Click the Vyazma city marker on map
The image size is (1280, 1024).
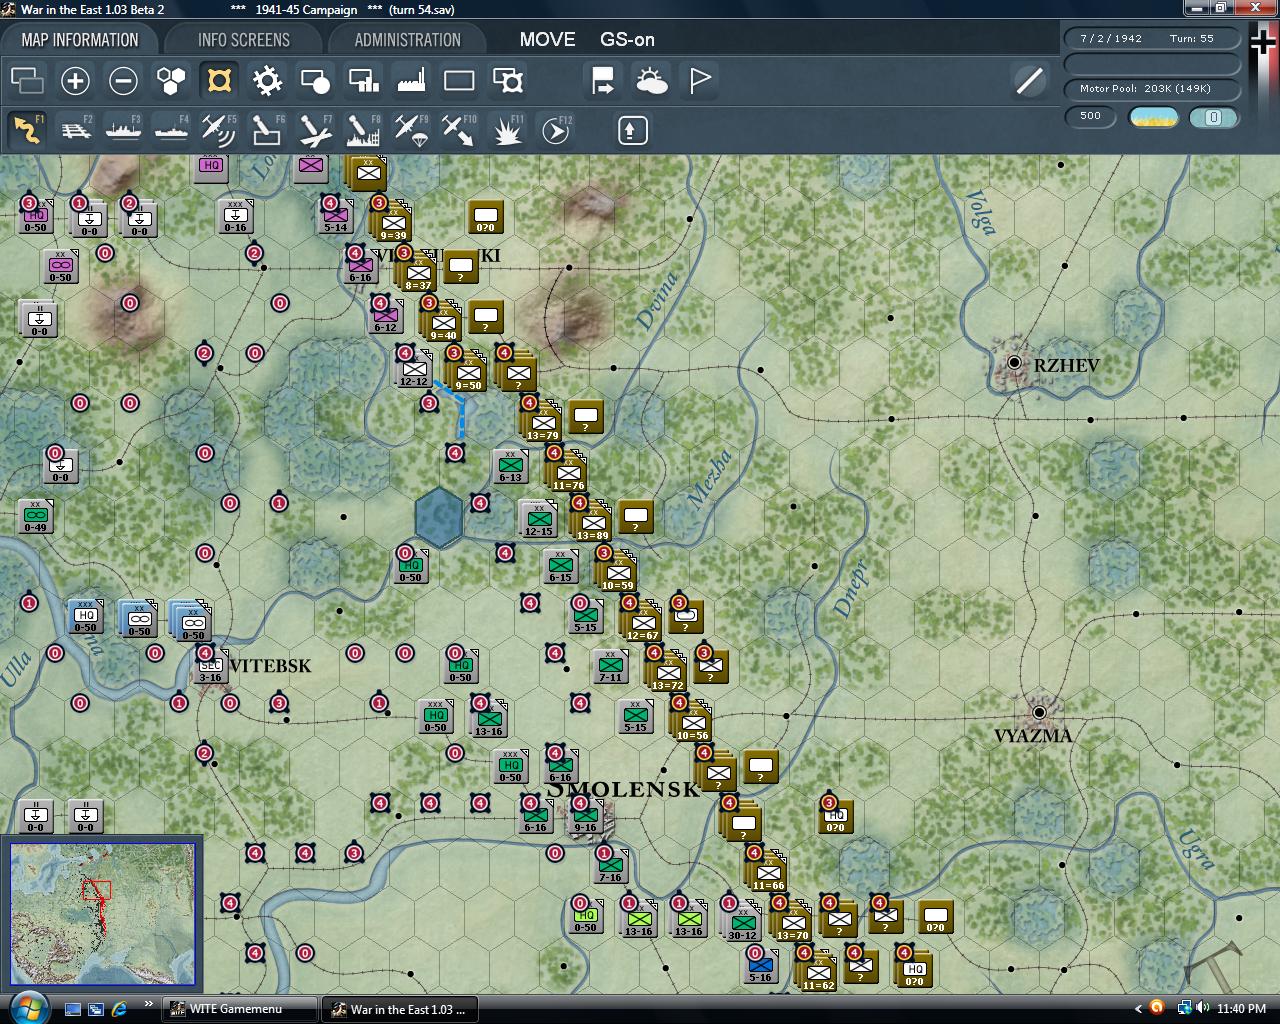pos(1039,713)
